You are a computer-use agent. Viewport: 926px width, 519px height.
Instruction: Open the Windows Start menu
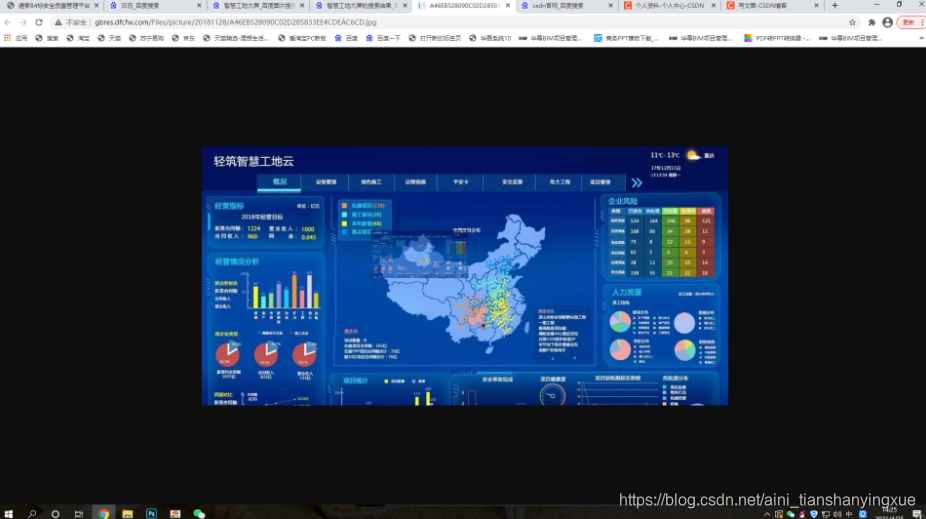[x=8, y=514]
